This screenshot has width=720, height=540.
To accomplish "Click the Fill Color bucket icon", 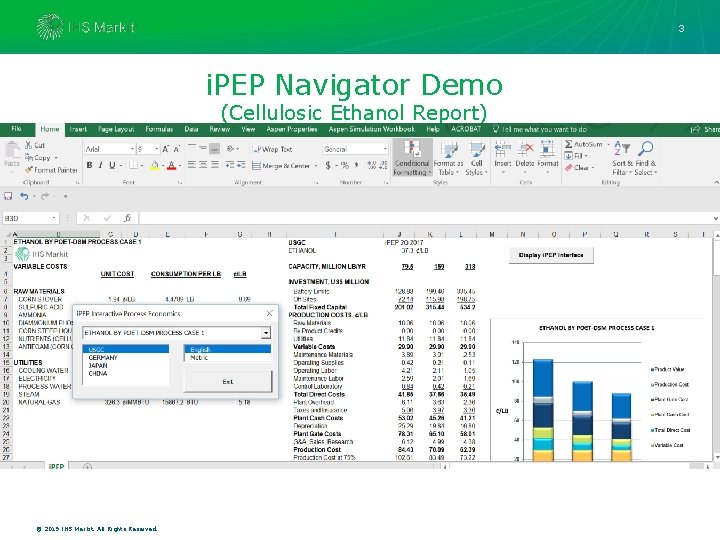I will coord(155,165).
